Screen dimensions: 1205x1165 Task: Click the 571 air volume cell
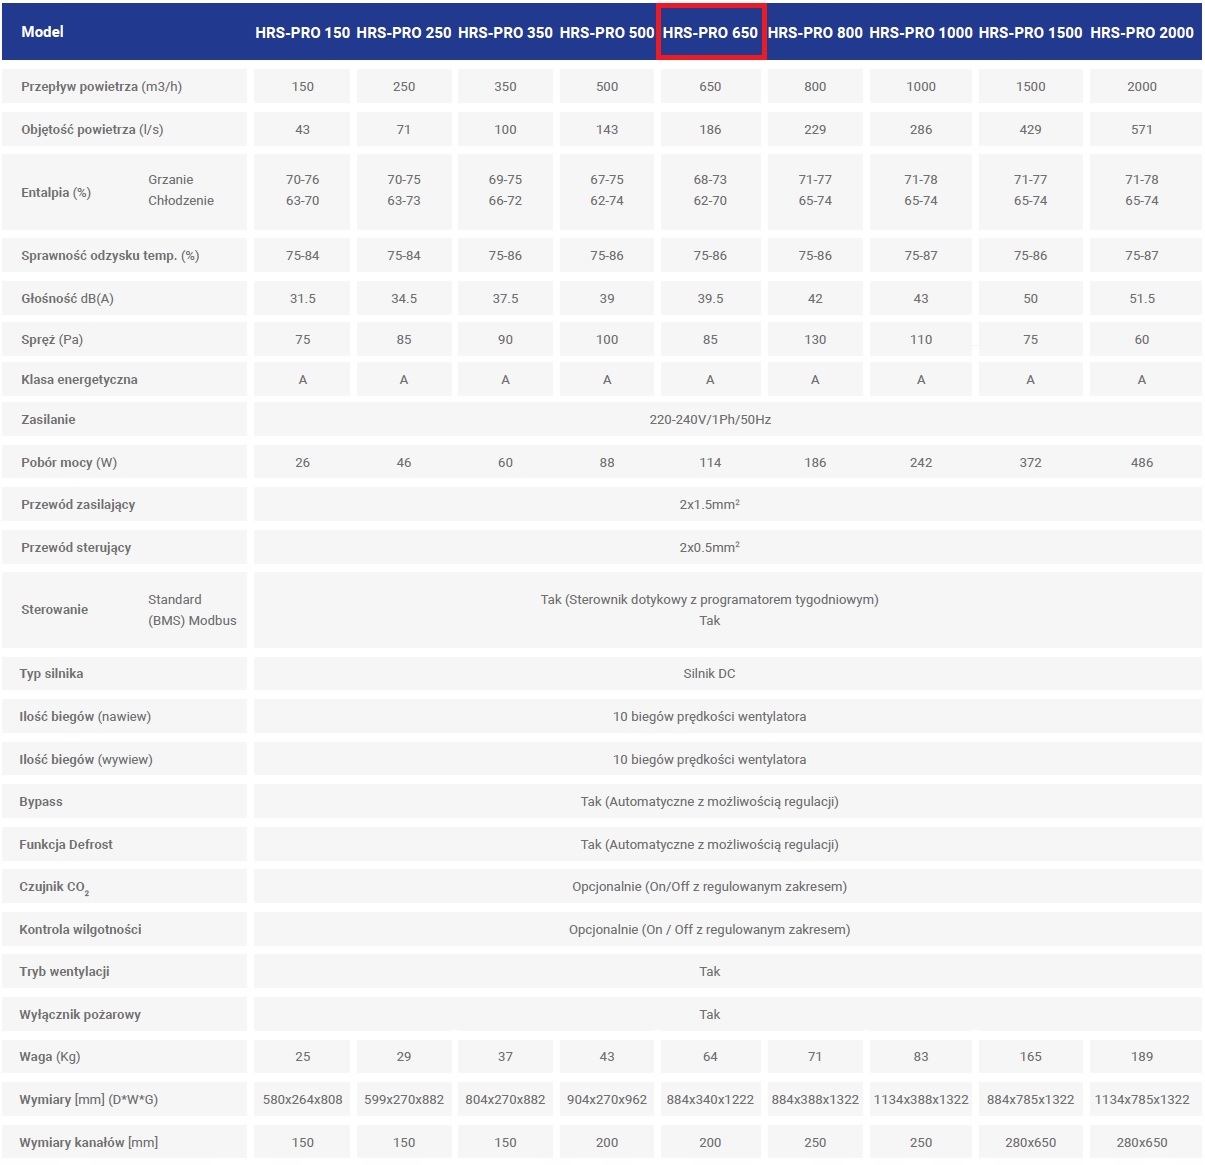tap(1142, 130)
